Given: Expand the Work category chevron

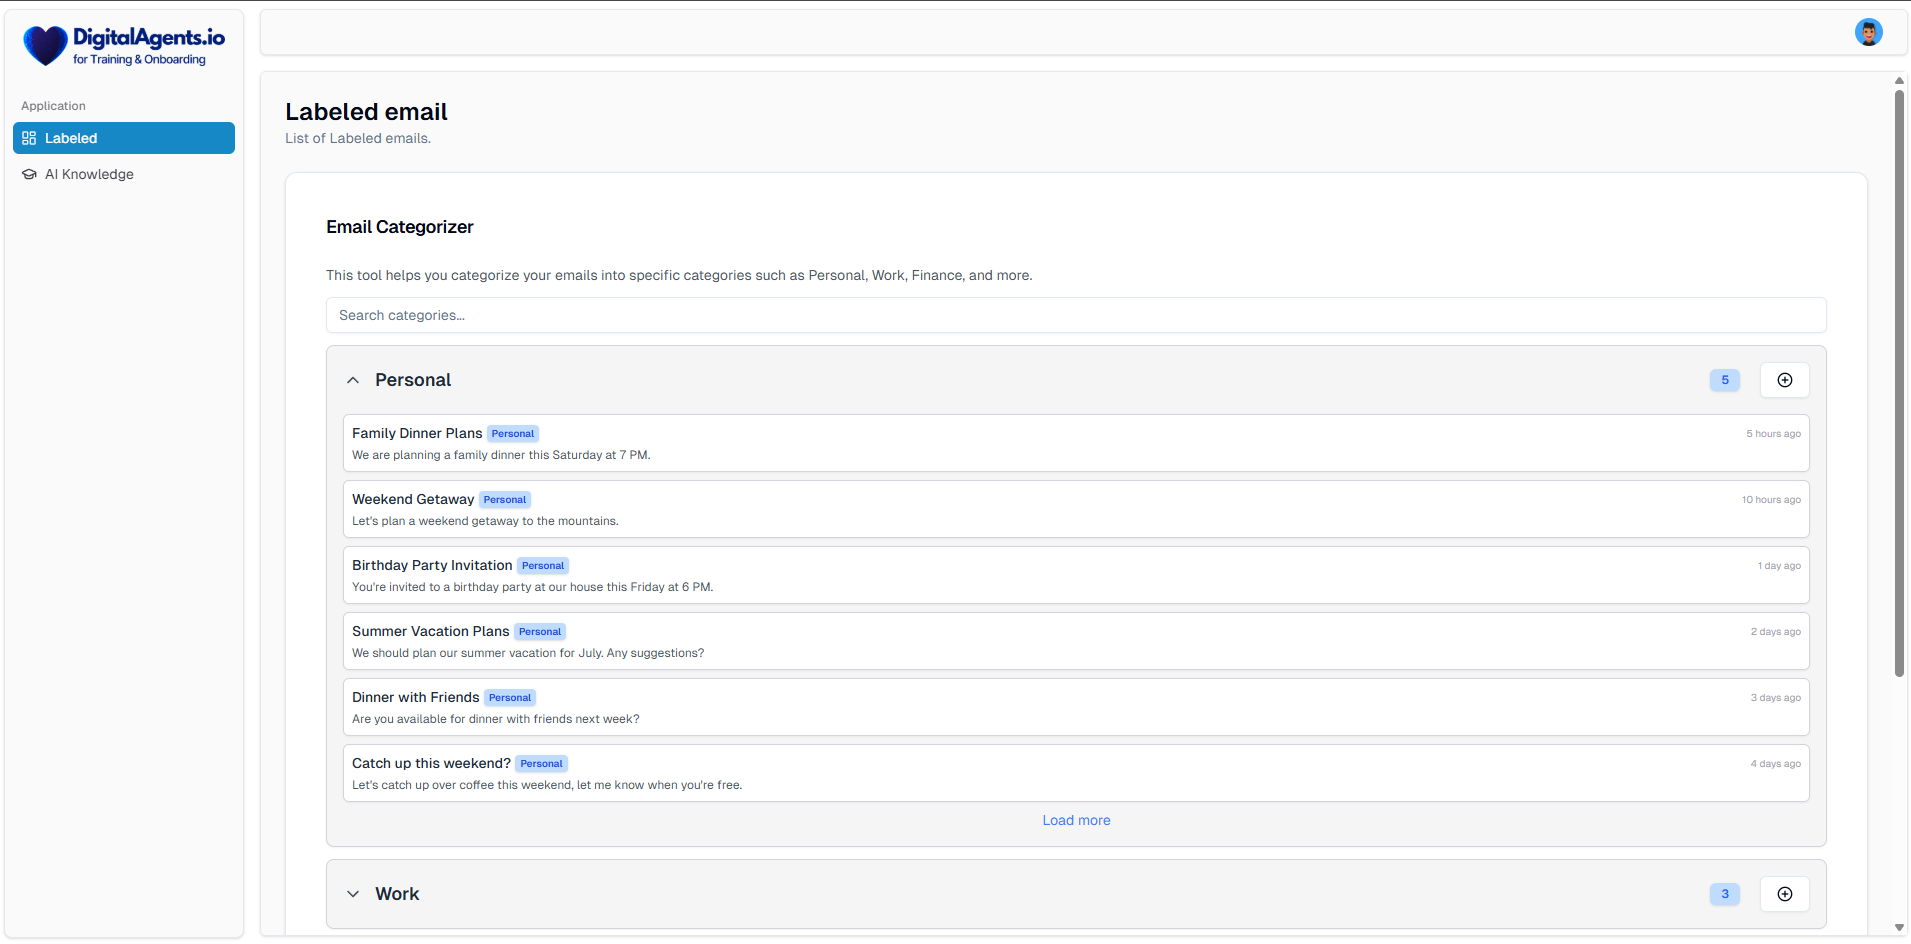Looking at the screenshot, I should (x=353, y=894).
